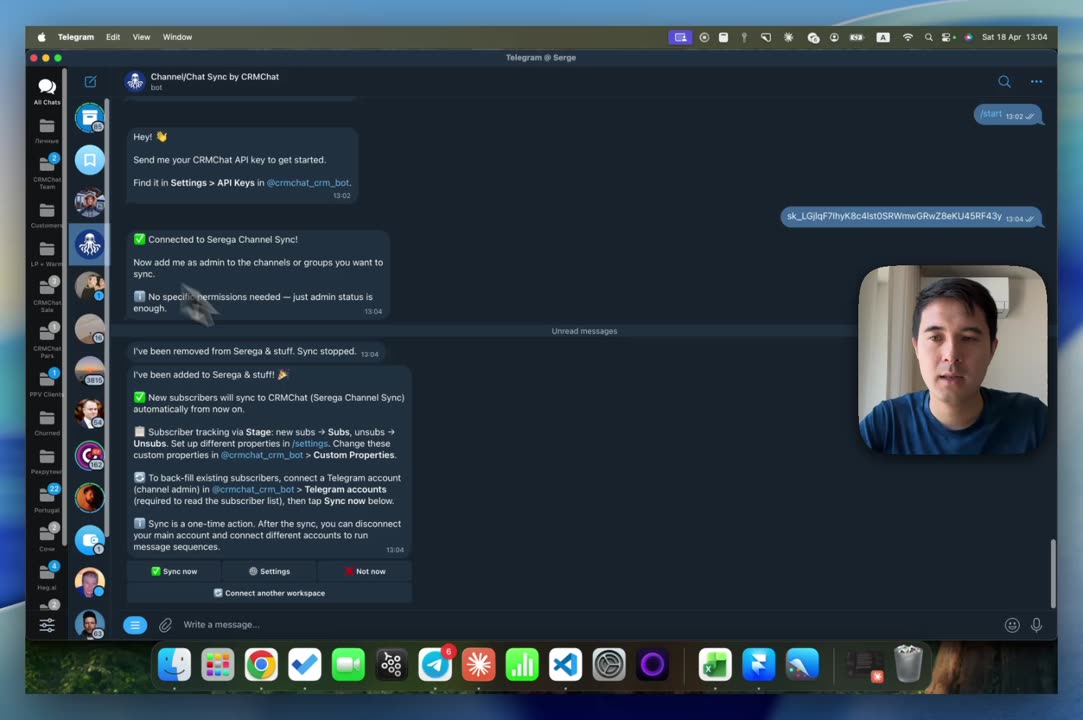
Task: Open Wi-Fi status in menu bar
Action: click(908, 37)
